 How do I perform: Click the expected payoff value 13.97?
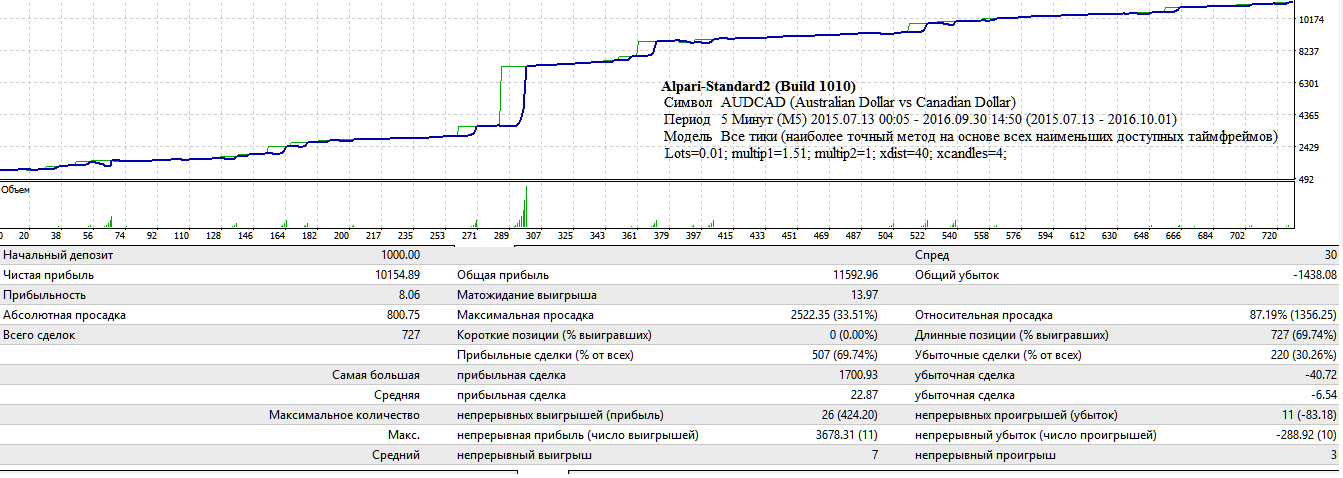865,295
